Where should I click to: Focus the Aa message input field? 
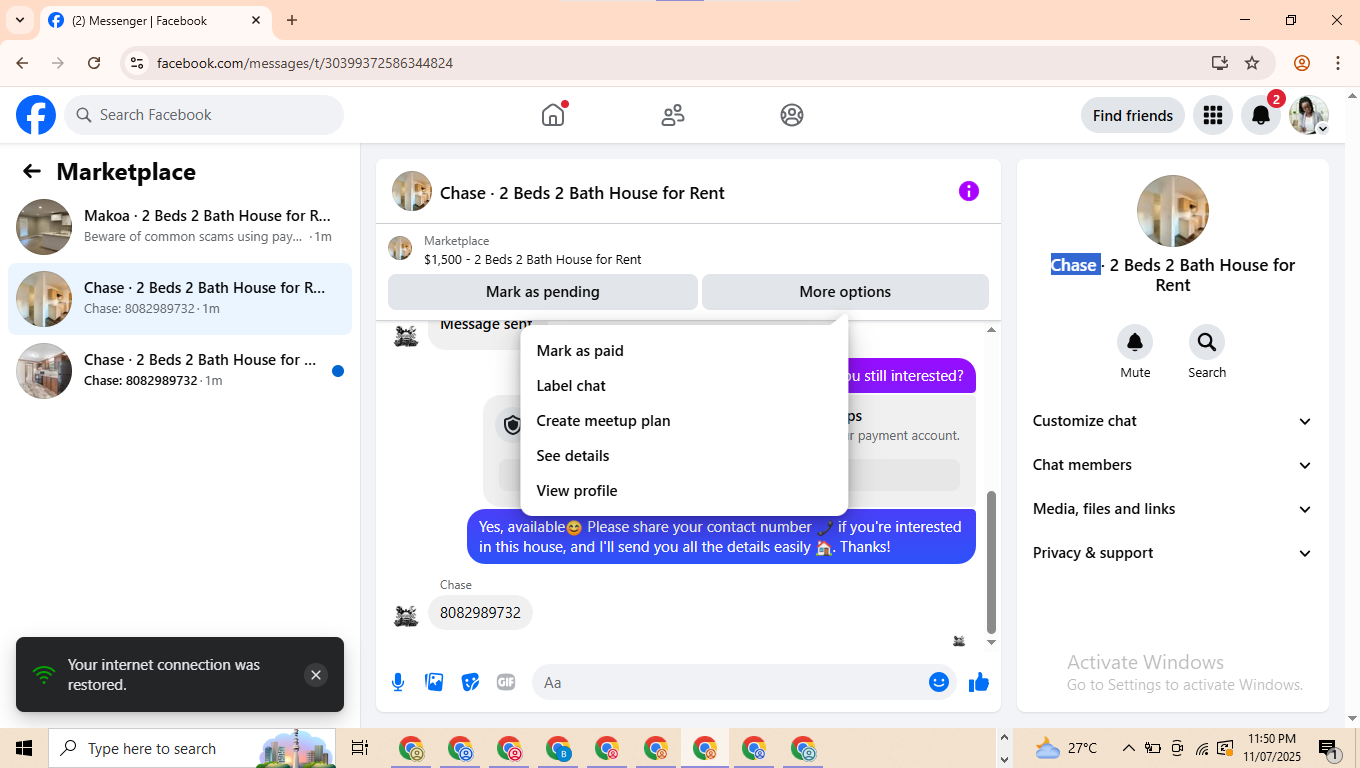pos(744,682)
